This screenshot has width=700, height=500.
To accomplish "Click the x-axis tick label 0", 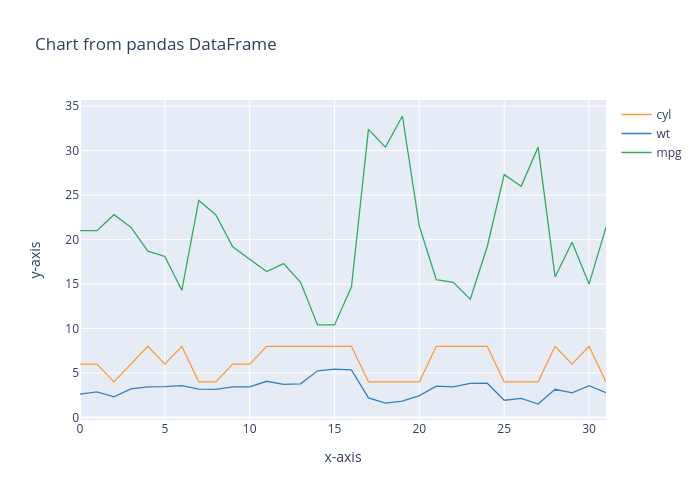I will tap(81, 429).
